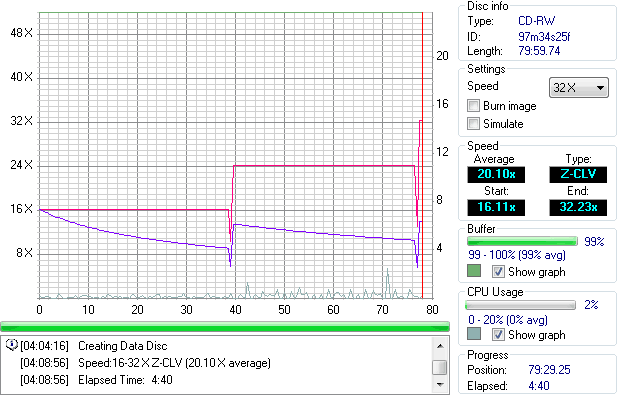The height and width of the screenshot is (395, 617).
Task: Click the info icon beside the Creating Data Disc log entry
Action: tap(12, 345)
